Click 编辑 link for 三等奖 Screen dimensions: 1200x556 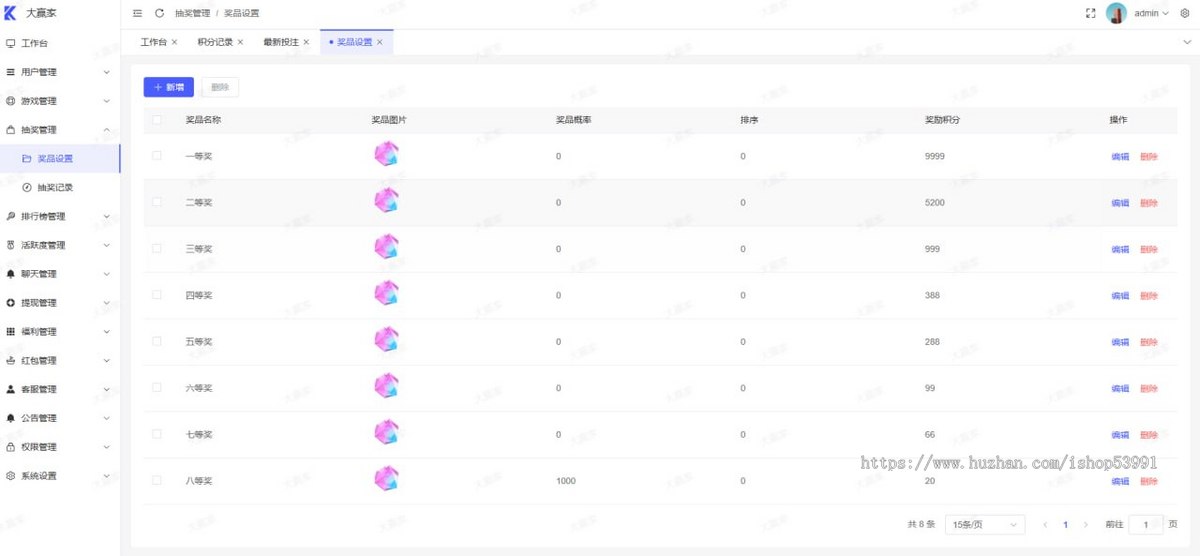1120,249
